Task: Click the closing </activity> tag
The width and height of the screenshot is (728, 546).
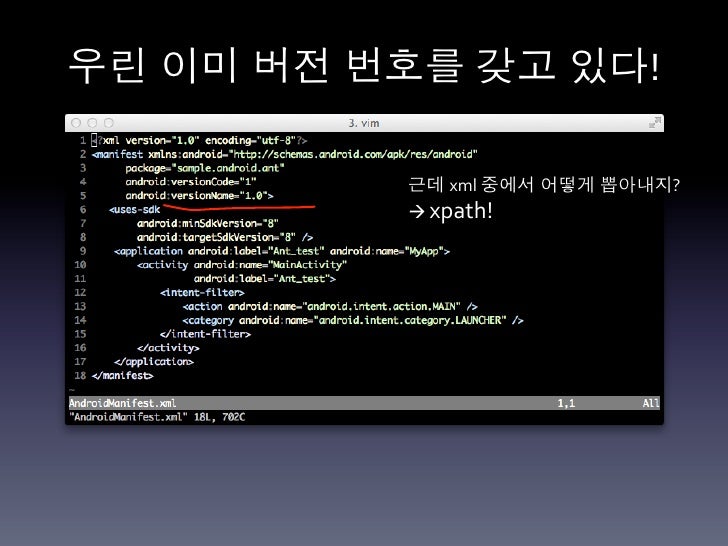Action: click(168, 348)
